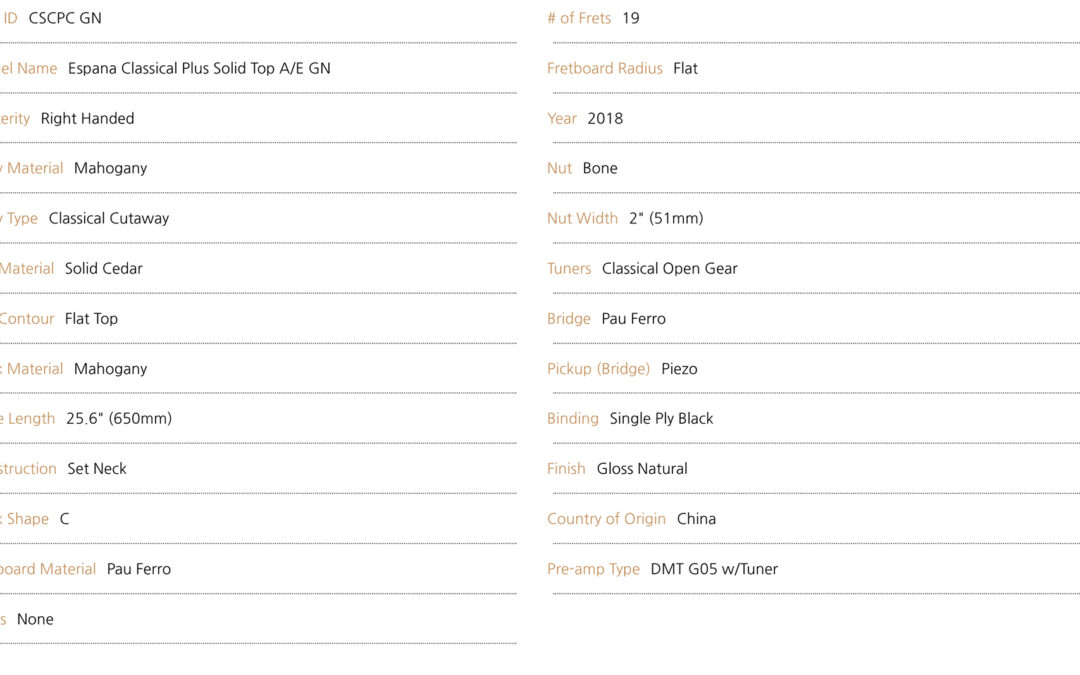Click the 25.6" (650mm) scale length value

(x=119, y=419)
